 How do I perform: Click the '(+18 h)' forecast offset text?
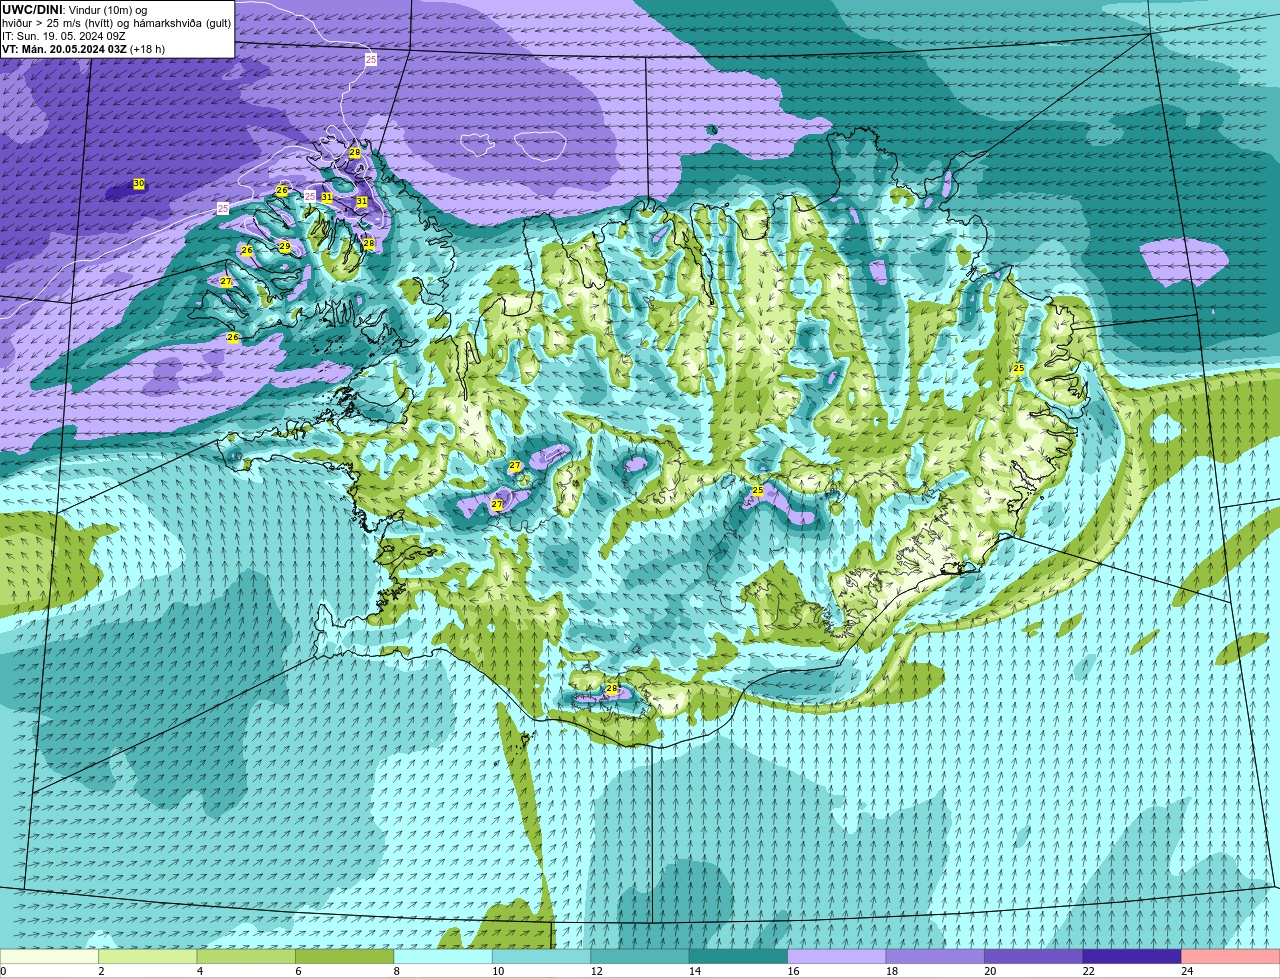click(148, 49)
